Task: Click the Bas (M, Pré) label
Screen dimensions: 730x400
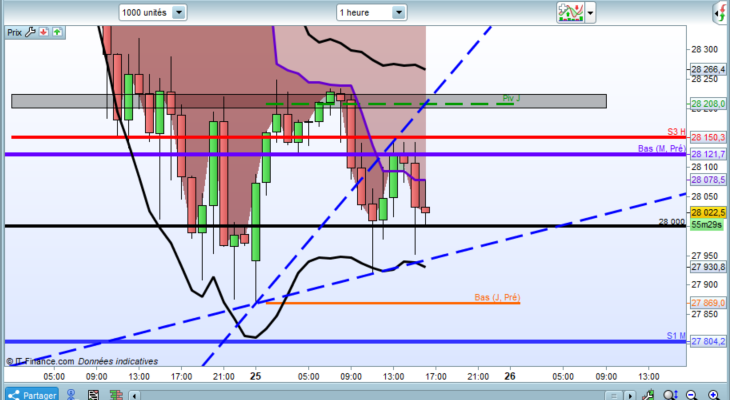Action: 662,149
